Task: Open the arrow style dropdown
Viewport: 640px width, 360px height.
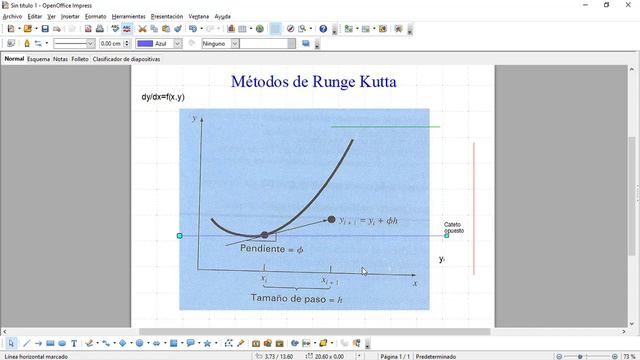Action: point(46,43)
